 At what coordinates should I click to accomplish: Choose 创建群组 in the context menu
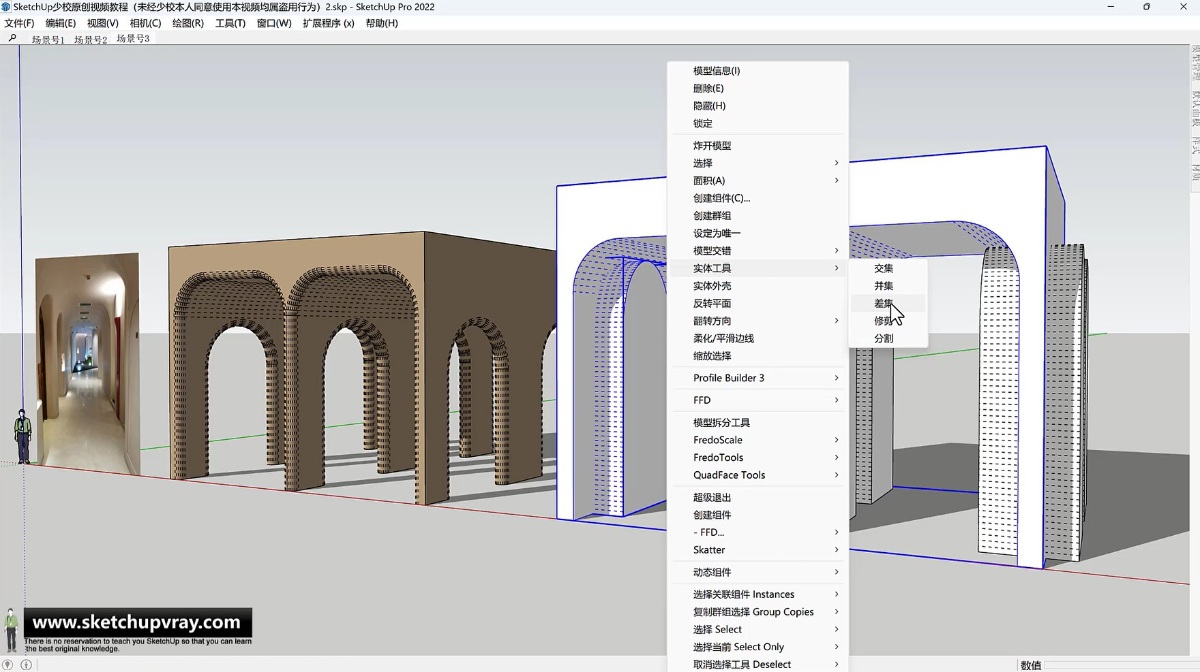(x=757, y=216)
